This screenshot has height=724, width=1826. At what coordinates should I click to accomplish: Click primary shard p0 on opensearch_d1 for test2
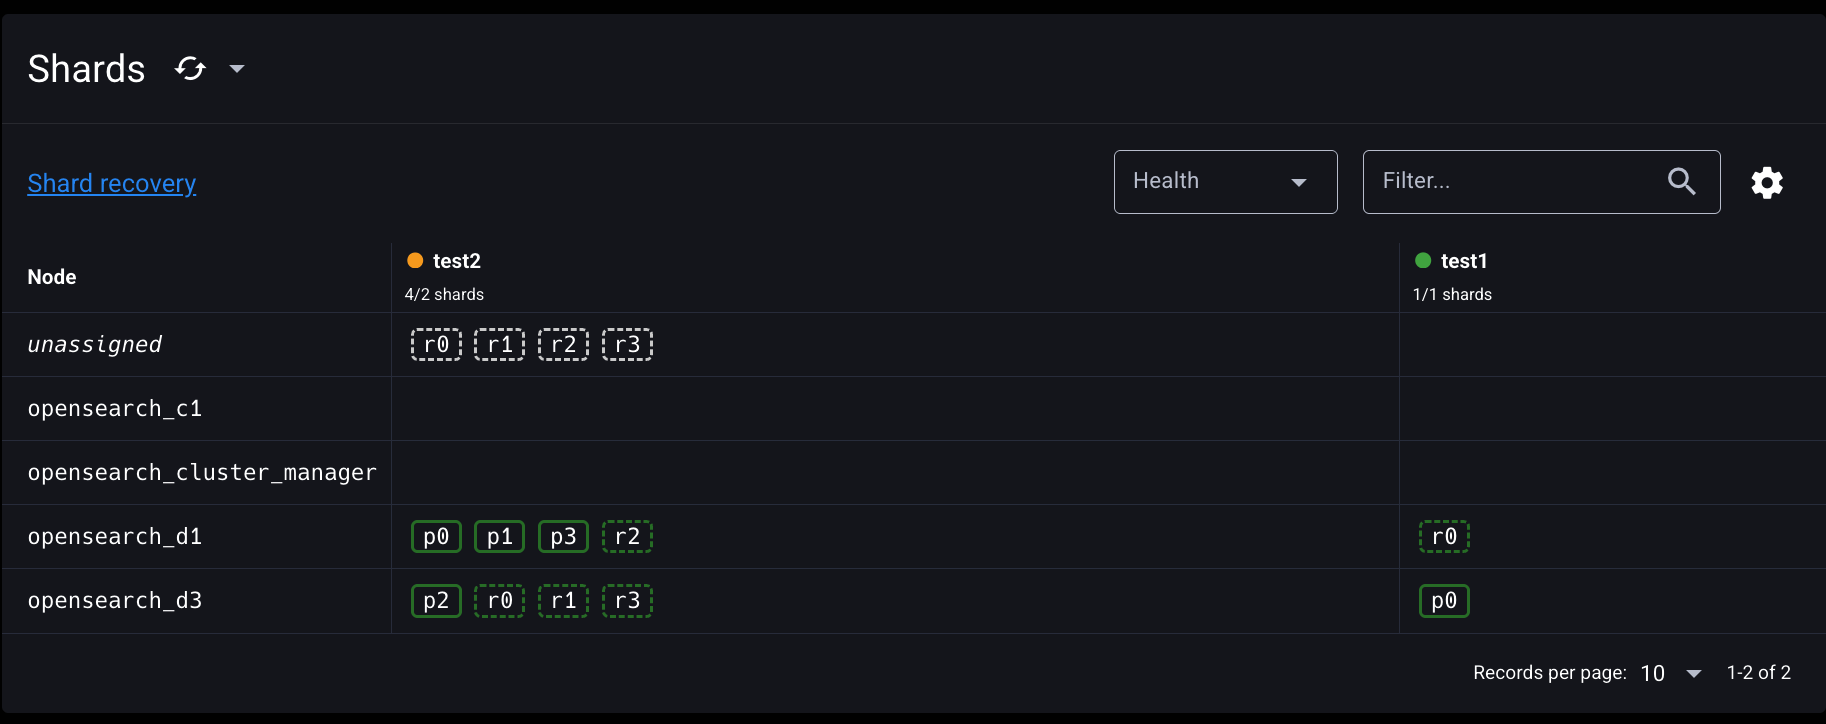tap(436, 537)
